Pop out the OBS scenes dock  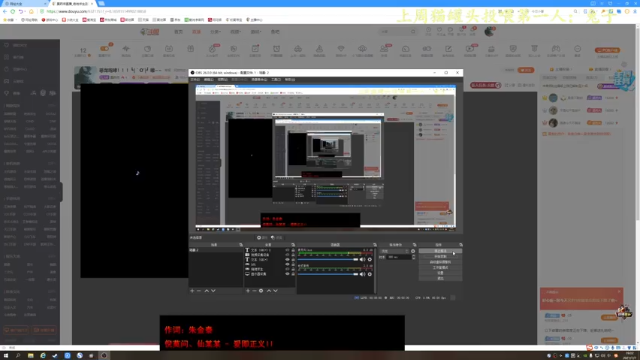[241, 244]
